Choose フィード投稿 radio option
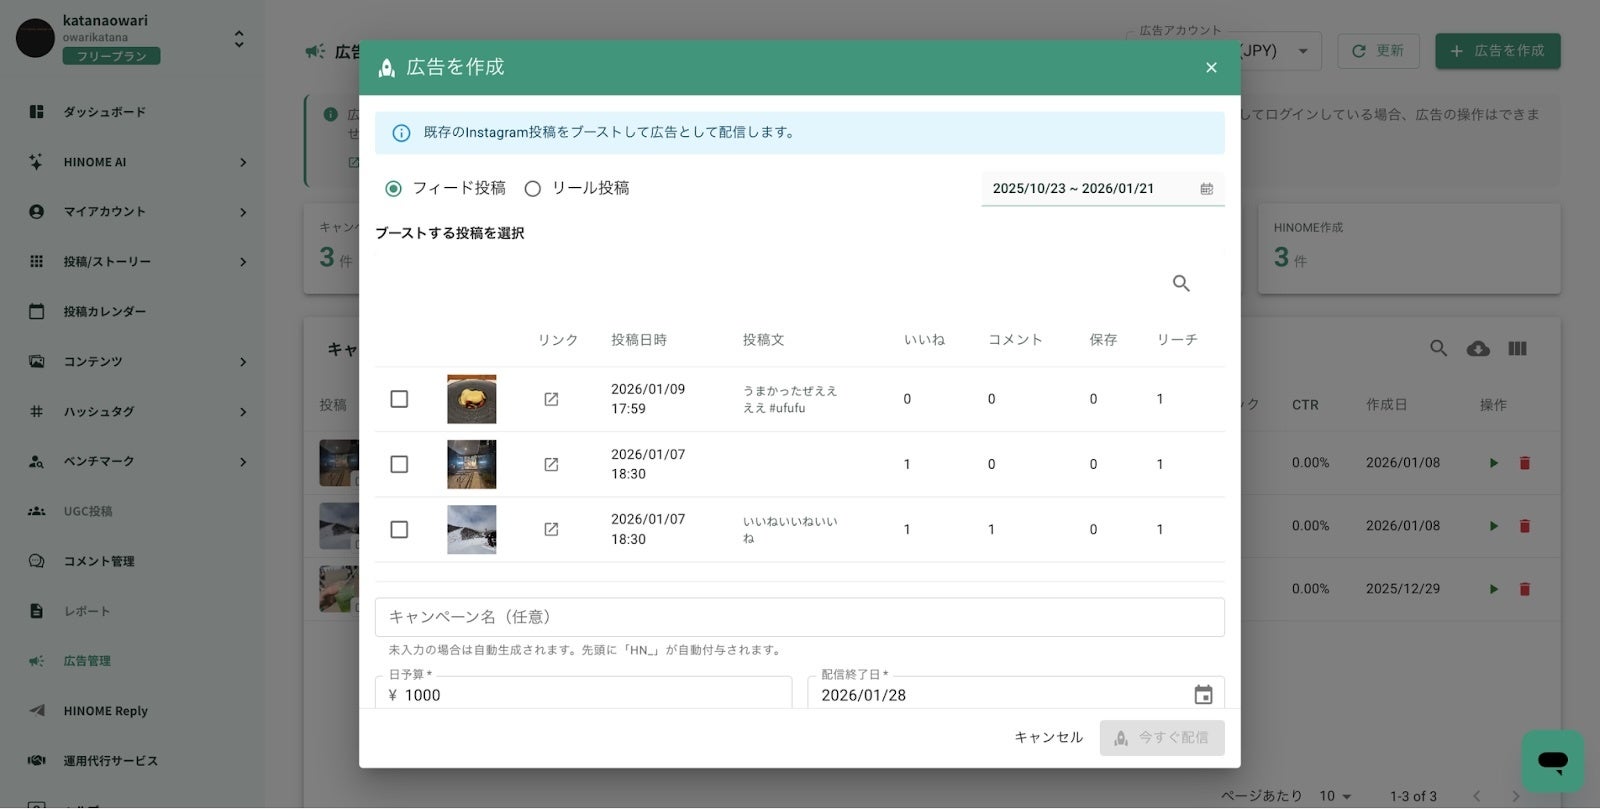The width and height of the screenshot is (1600, 809). pyautogui.click(x=394, y=189)
